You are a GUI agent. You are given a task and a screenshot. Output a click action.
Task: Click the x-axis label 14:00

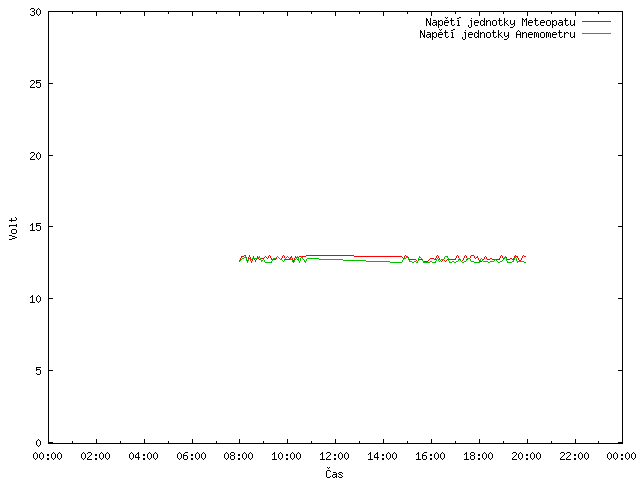tap(382, 456)
